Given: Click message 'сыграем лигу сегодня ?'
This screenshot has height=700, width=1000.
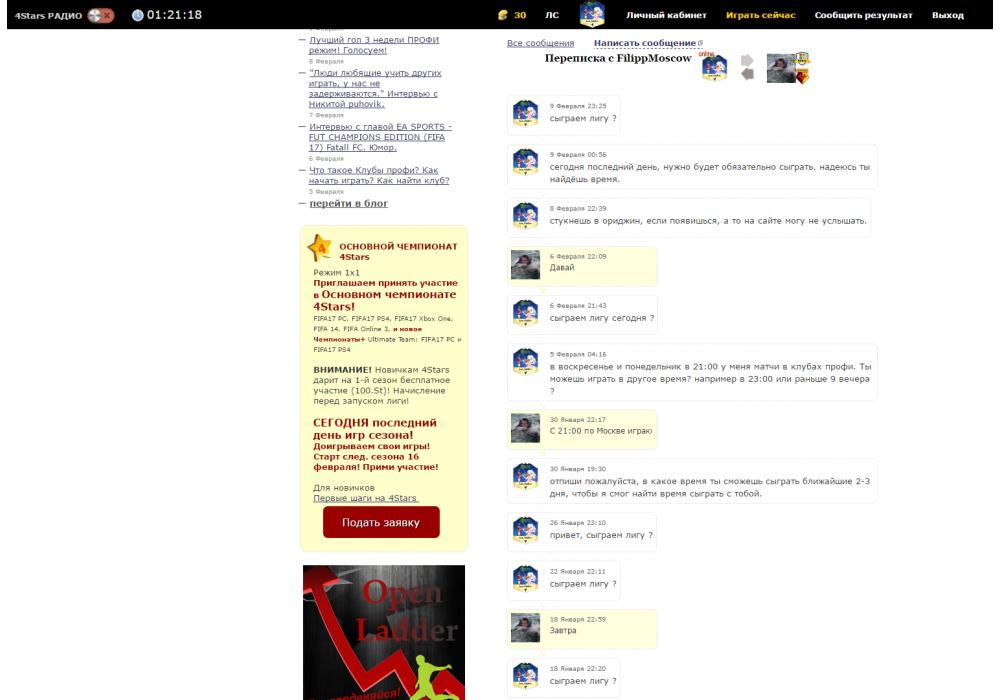Looking at the screenshot, I should pyautogui.click(x=601, y=318).
